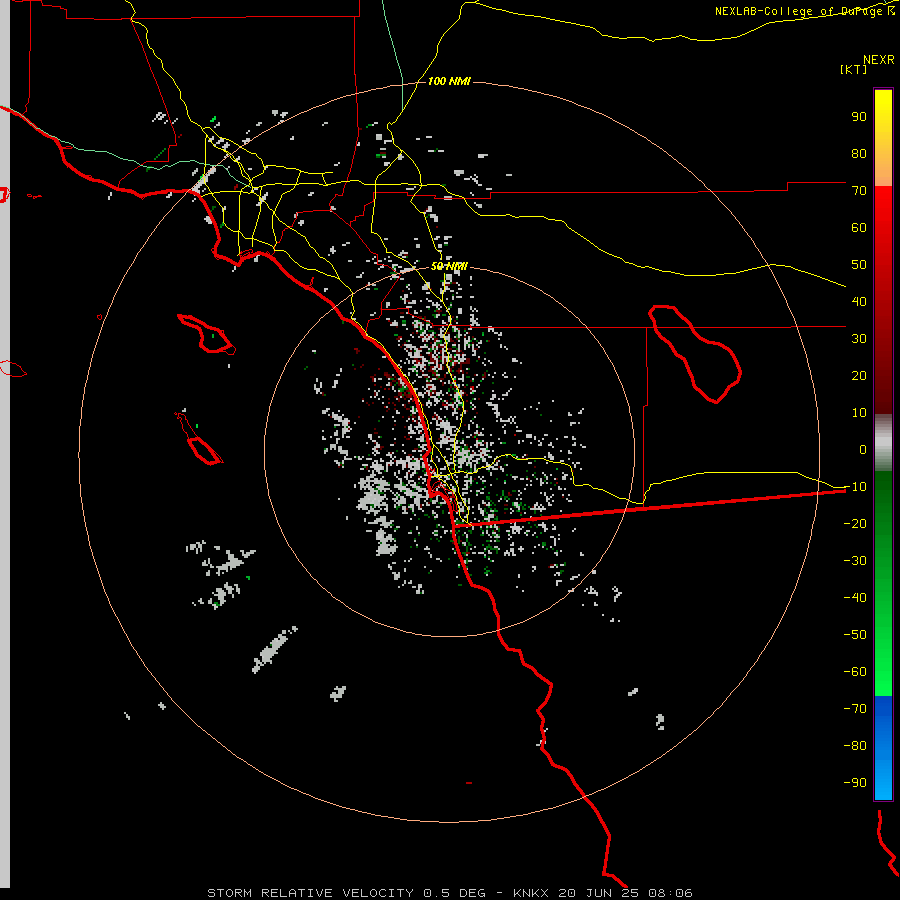Click the 50 knot scale value
This screenshot has width=900, height=900.
(x=859, y=265)
